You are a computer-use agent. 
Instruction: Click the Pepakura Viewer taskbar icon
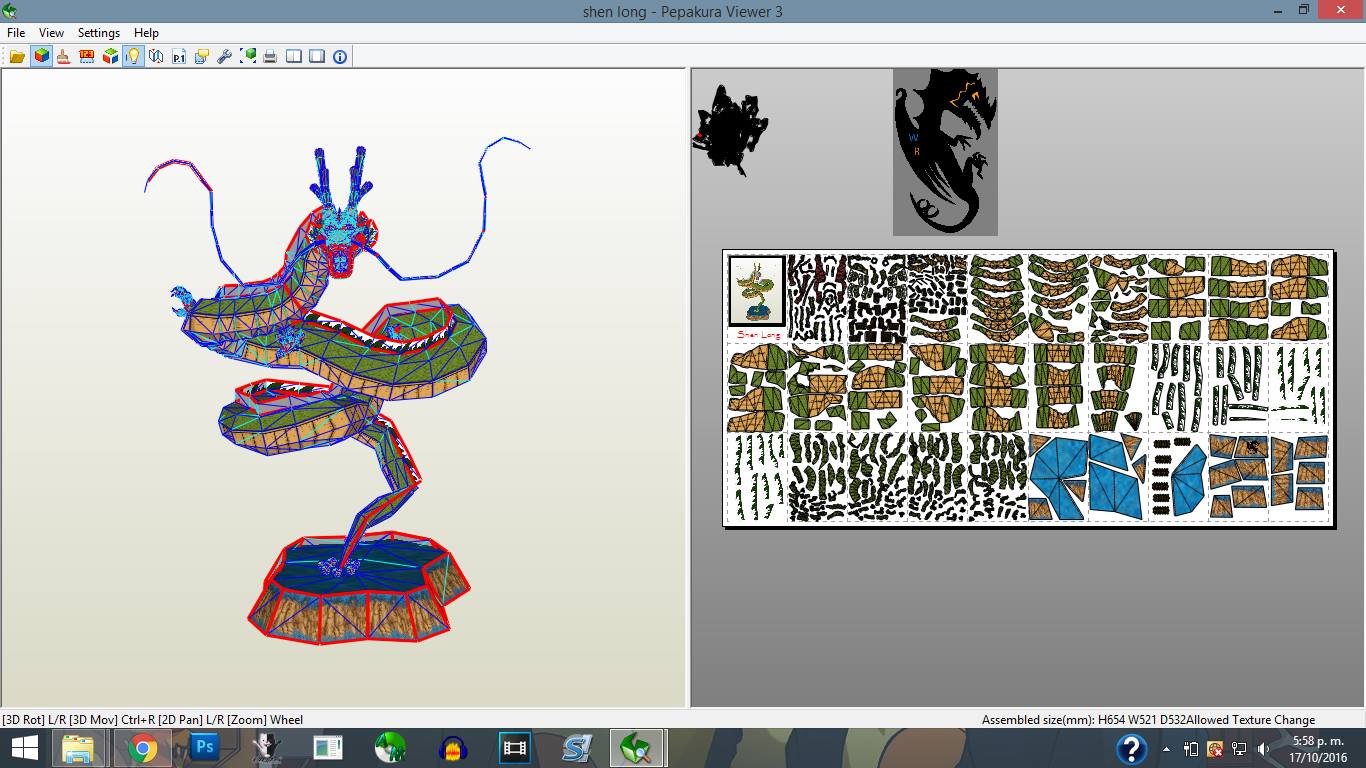[x=637, y=748]
